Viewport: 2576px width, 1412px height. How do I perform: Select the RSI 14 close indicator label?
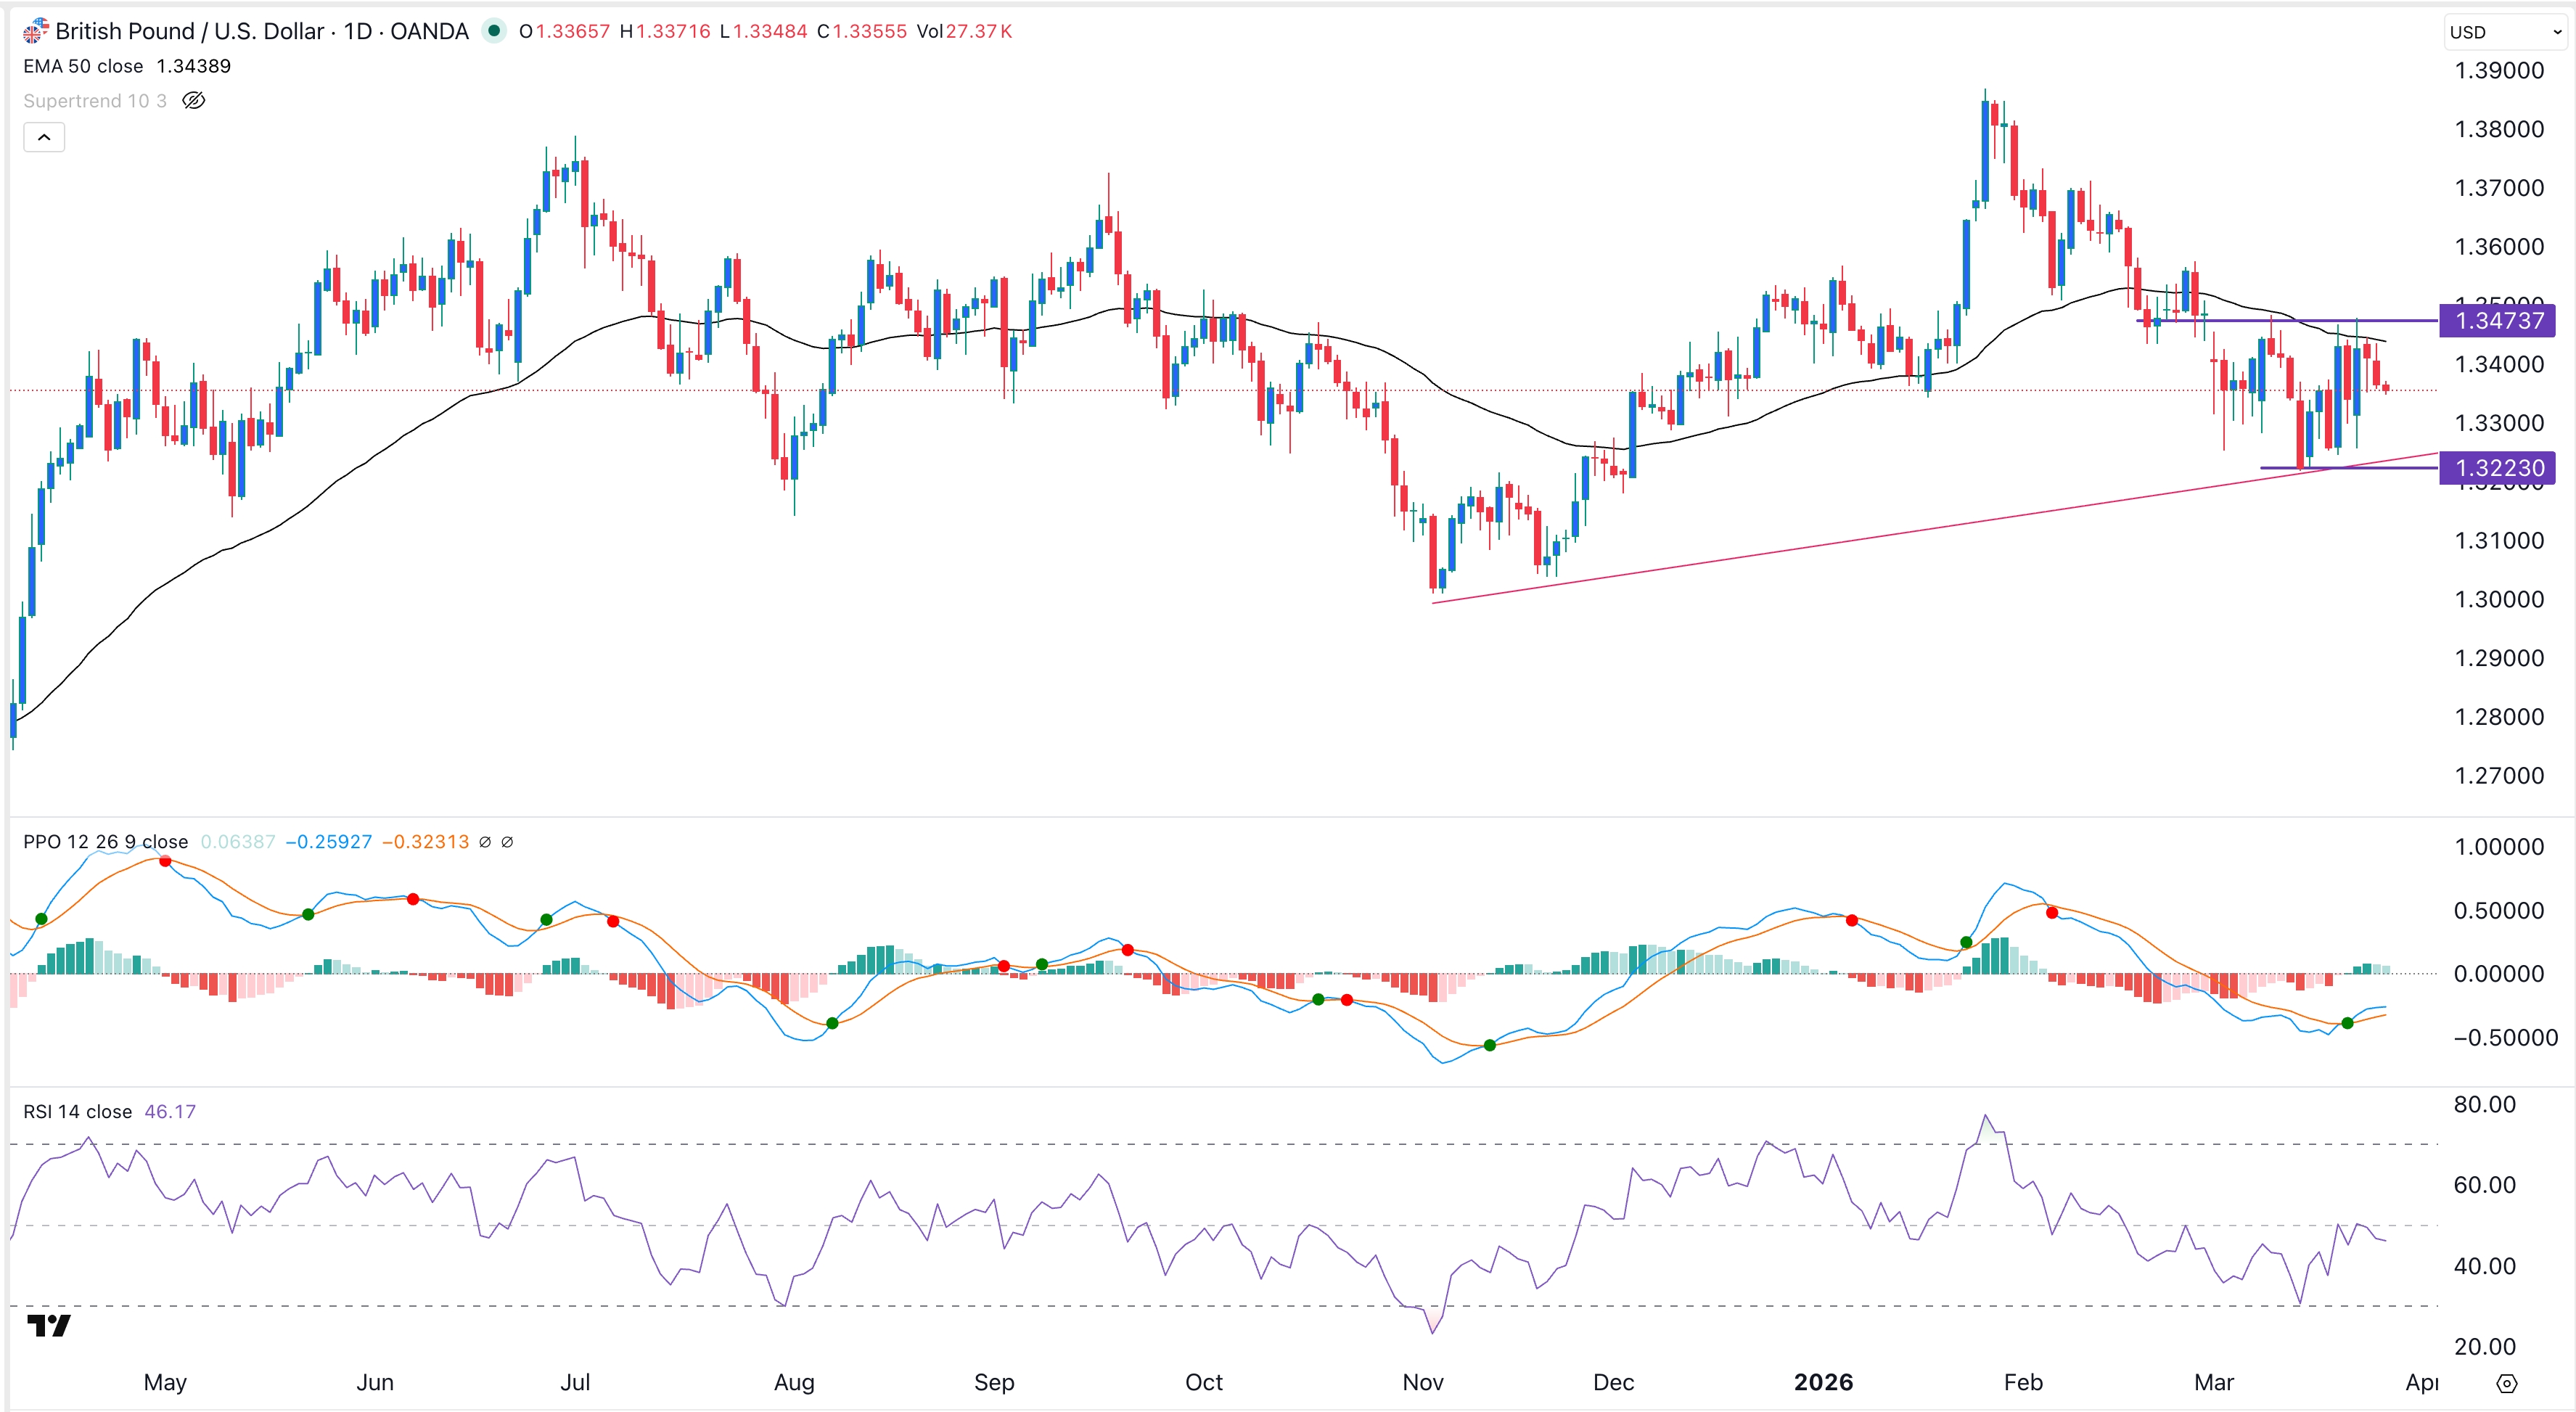pos(76,1111)
